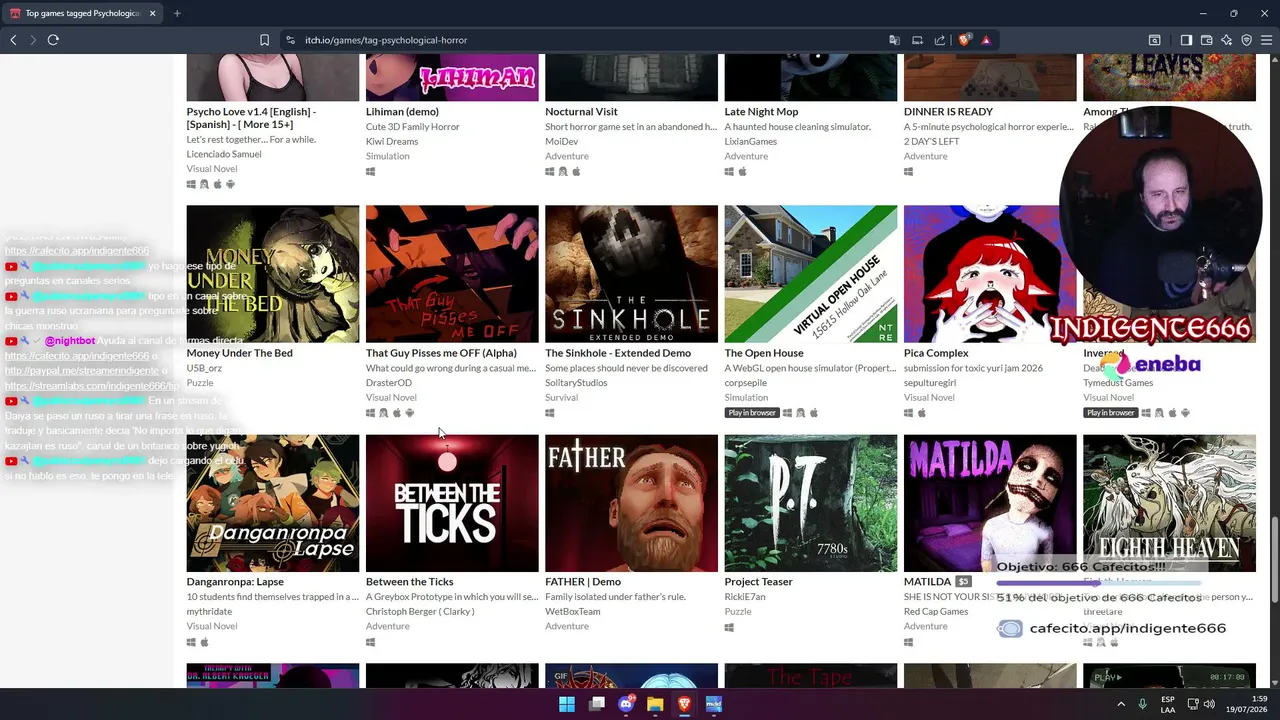This screenshot has height=720, width=1280.
Task: Visit author Christoph Berger ( Clarky )'s page
Action: 420,612
